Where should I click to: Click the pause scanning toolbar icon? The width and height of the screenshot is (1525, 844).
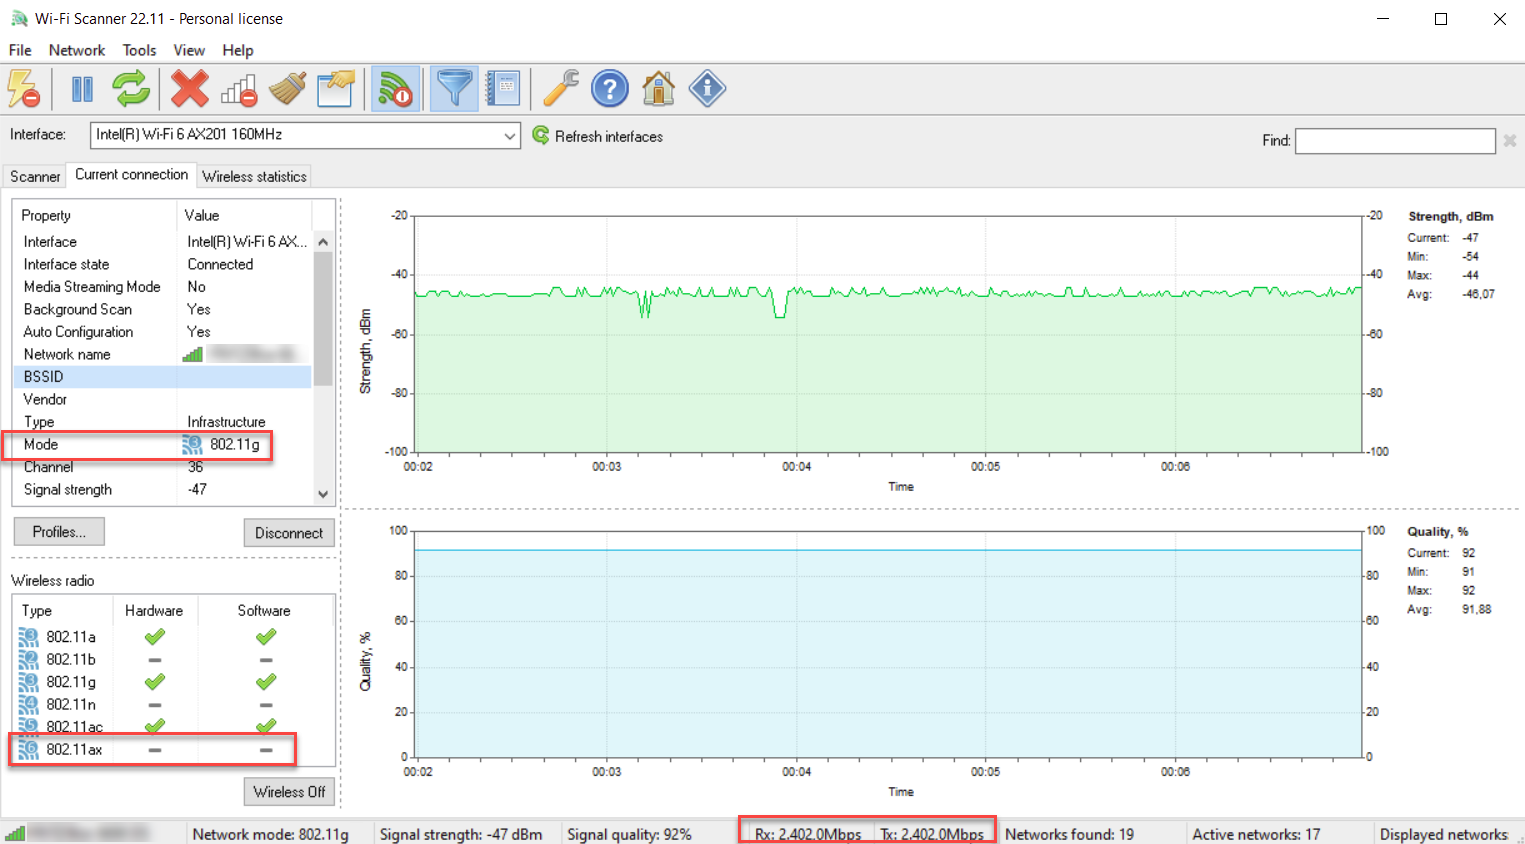point(82,90)
